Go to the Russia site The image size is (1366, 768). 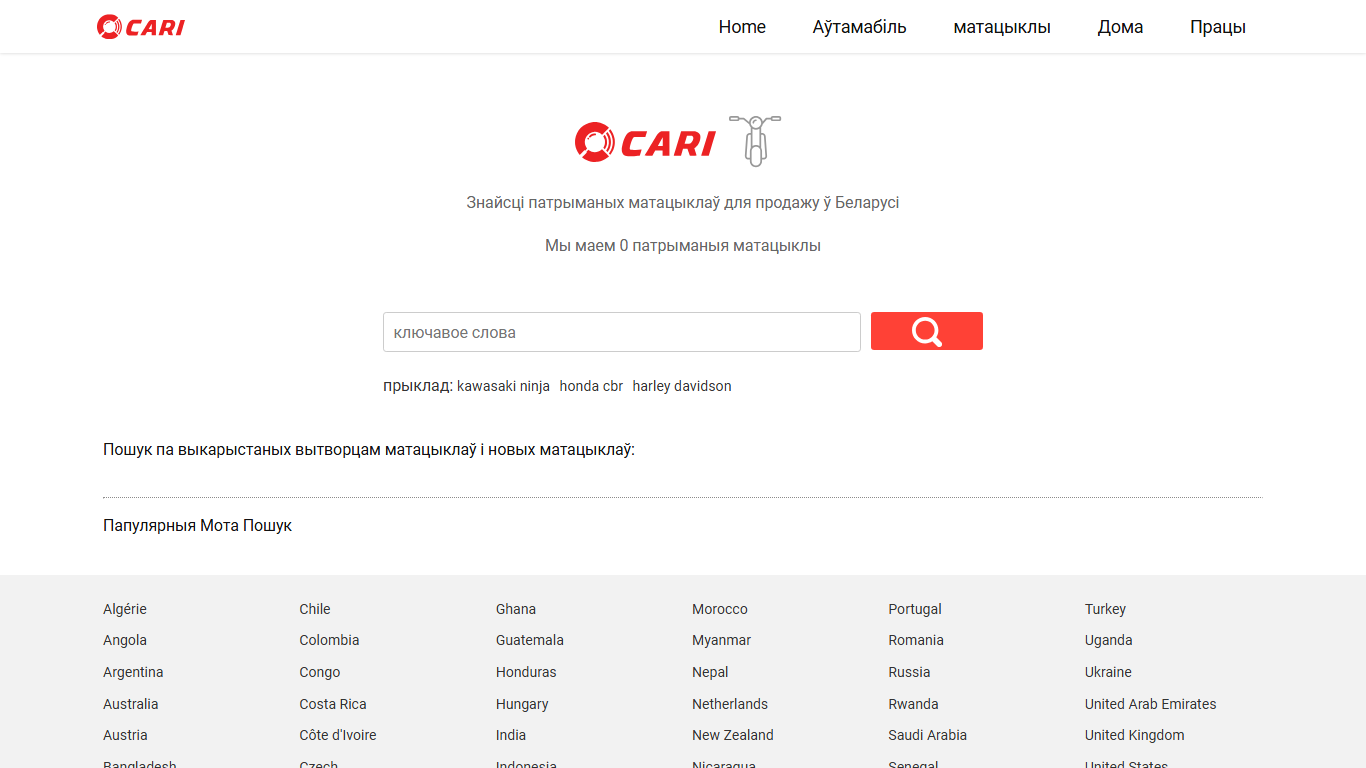[909, 672]
